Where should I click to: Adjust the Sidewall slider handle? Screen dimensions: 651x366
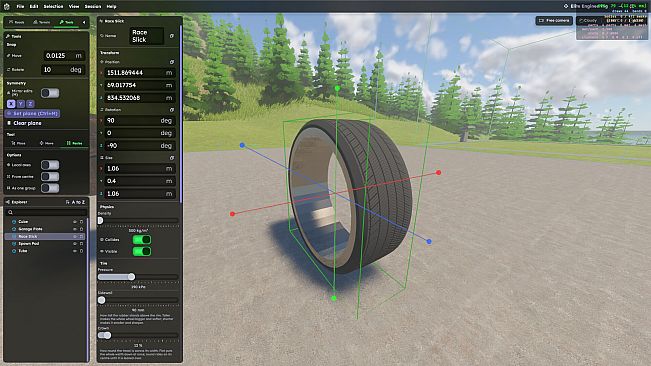[x=102, y=300]
